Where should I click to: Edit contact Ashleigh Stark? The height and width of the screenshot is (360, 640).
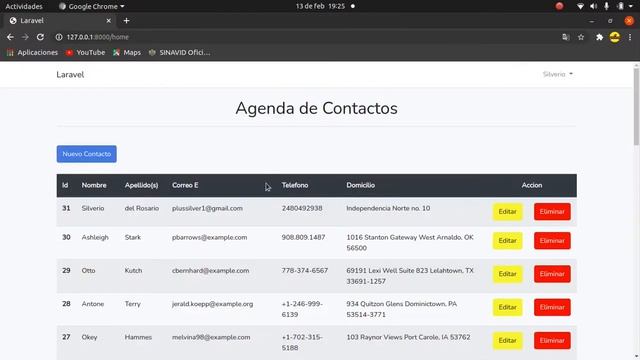(x=507, y=241)
